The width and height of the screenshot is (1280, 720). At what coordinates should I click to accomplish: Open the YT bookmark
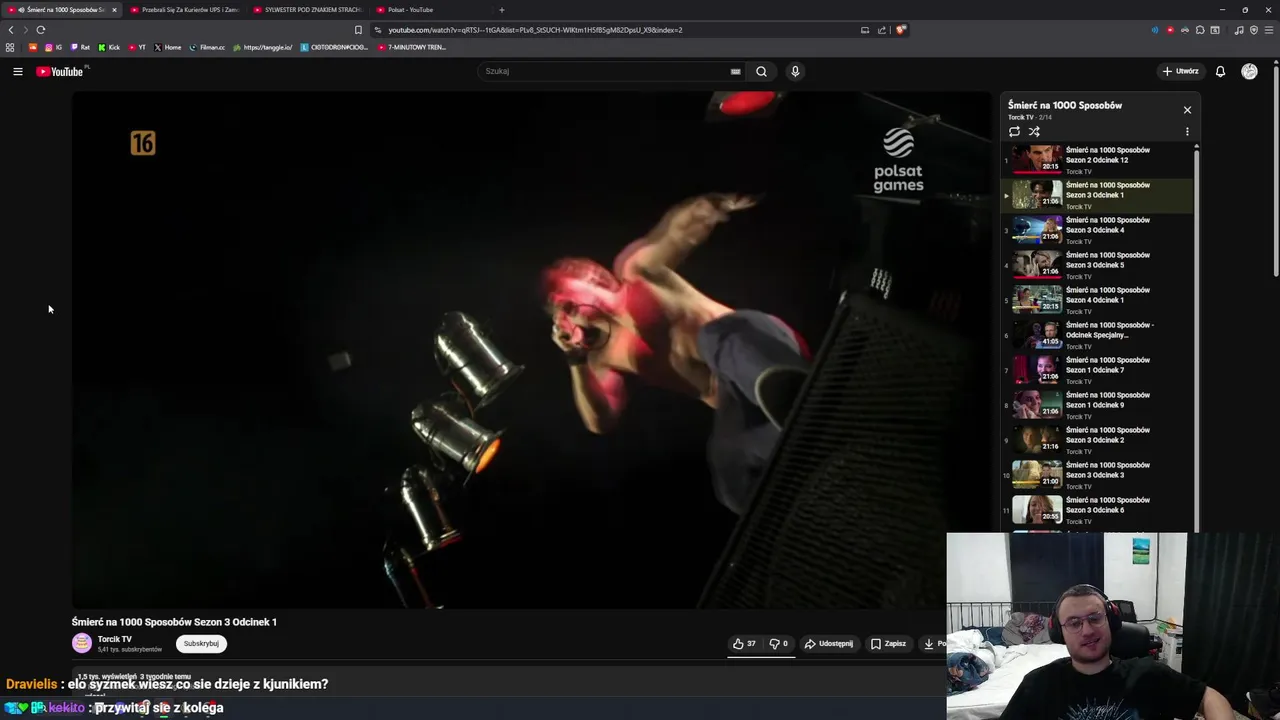137,47
